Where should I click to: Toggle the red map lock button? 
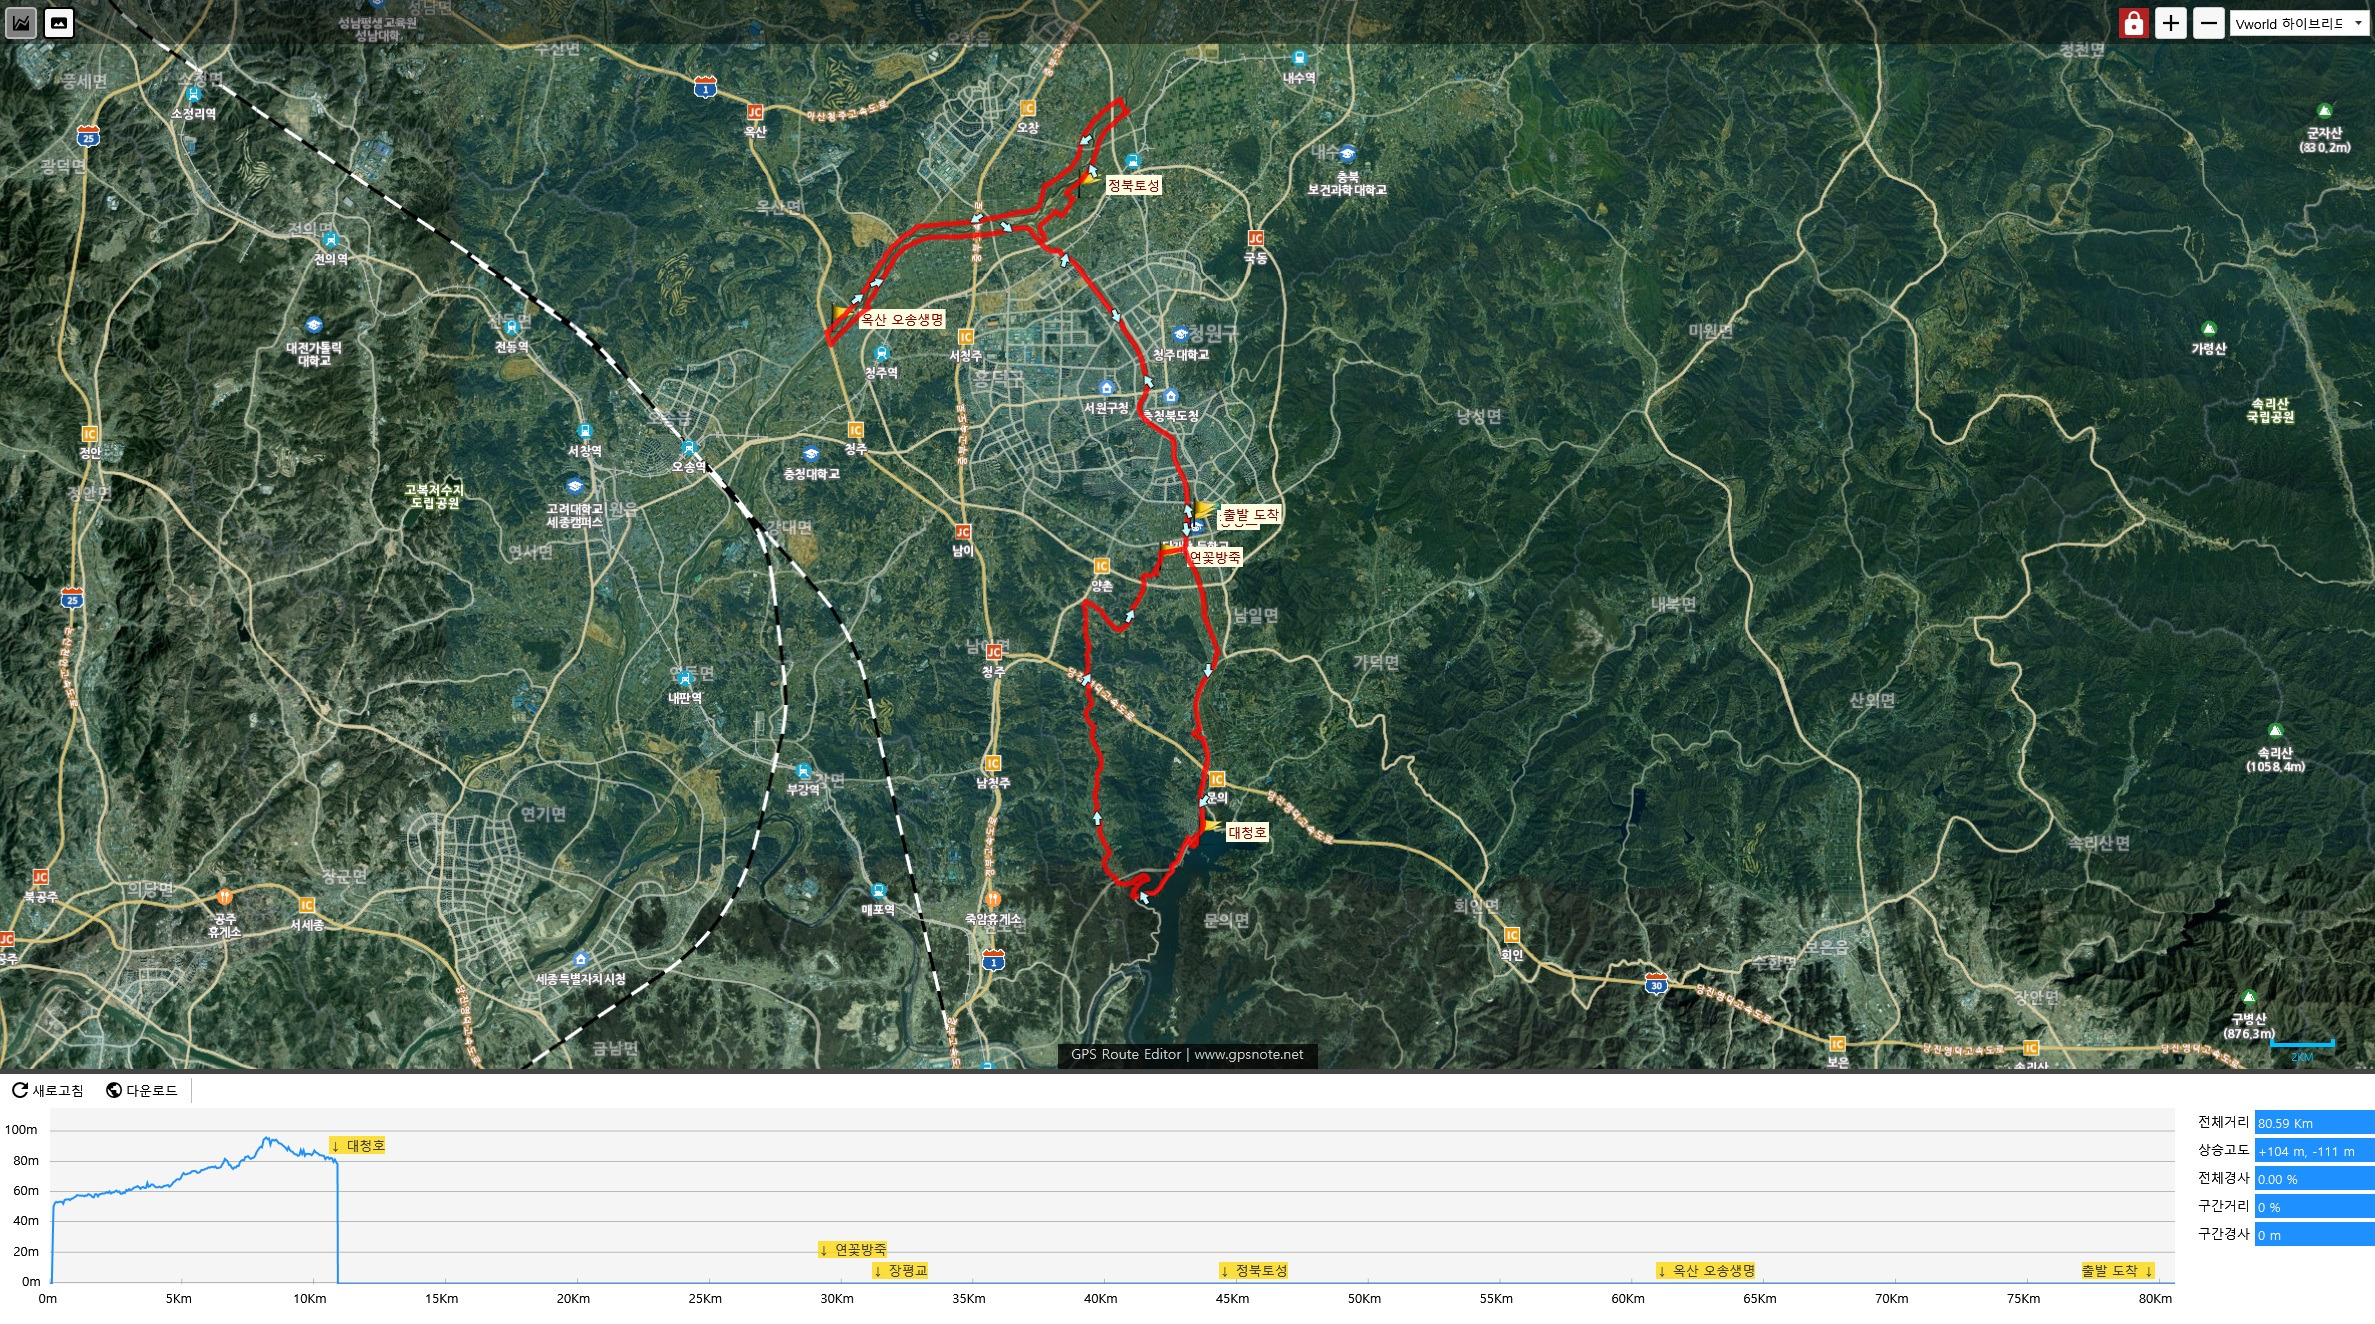pyautogui.click(x=2133, y=23)
